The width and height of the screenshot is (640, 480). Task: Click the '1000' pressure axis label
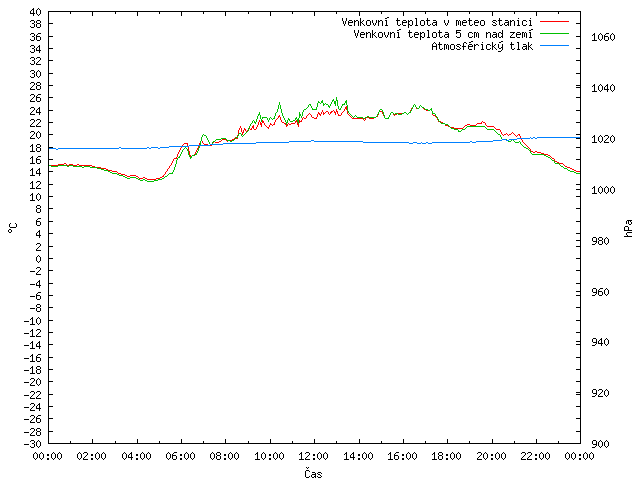[x=603, y=190]
